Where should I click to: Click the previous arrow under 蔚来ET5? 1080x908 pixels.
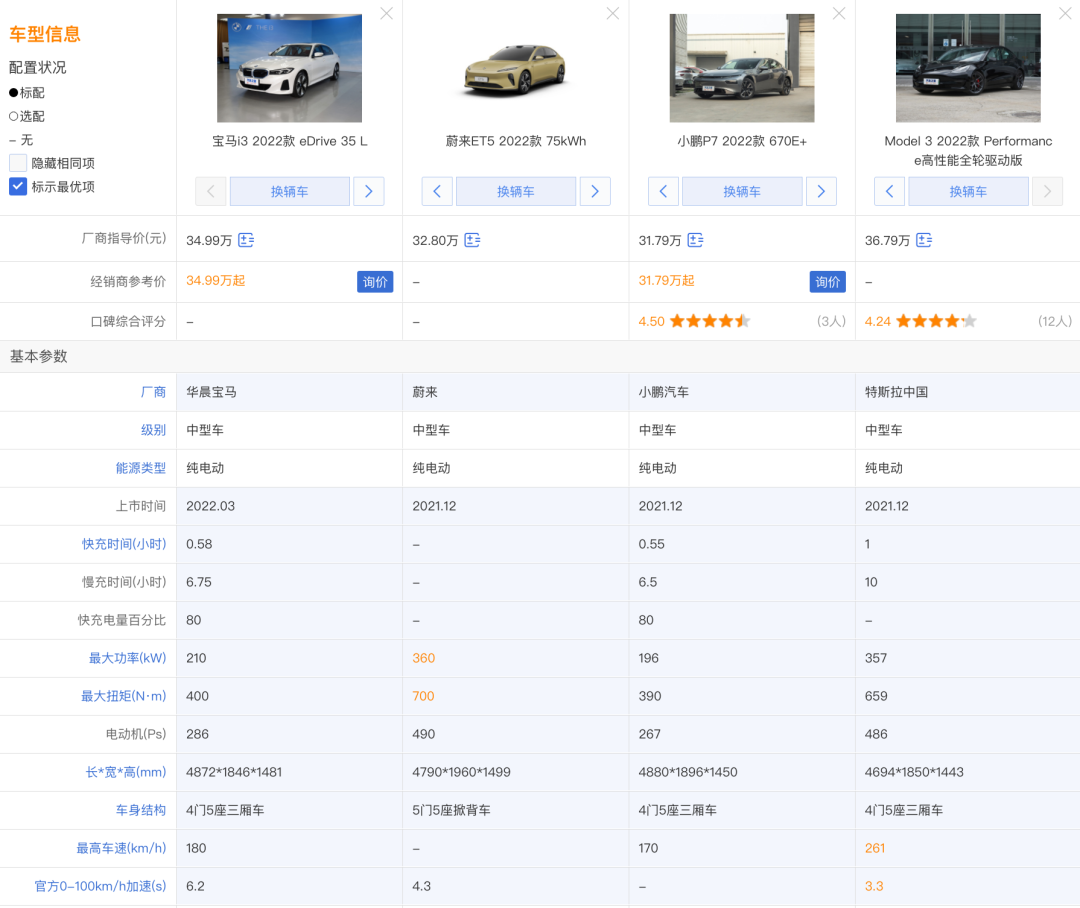(437, 192)
